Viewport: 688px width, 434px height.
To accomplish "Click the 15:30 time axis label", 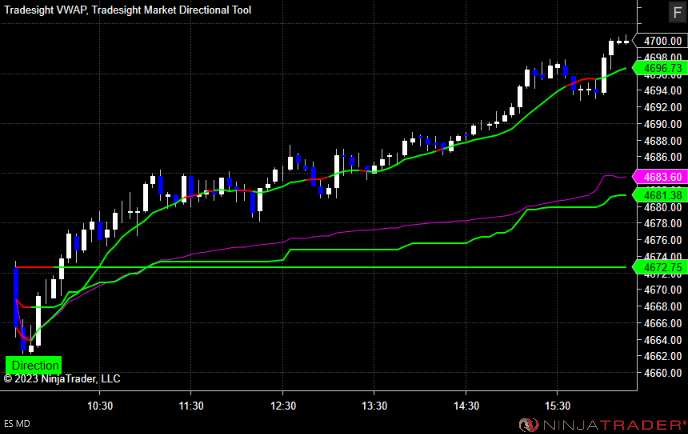I will 558,406.
